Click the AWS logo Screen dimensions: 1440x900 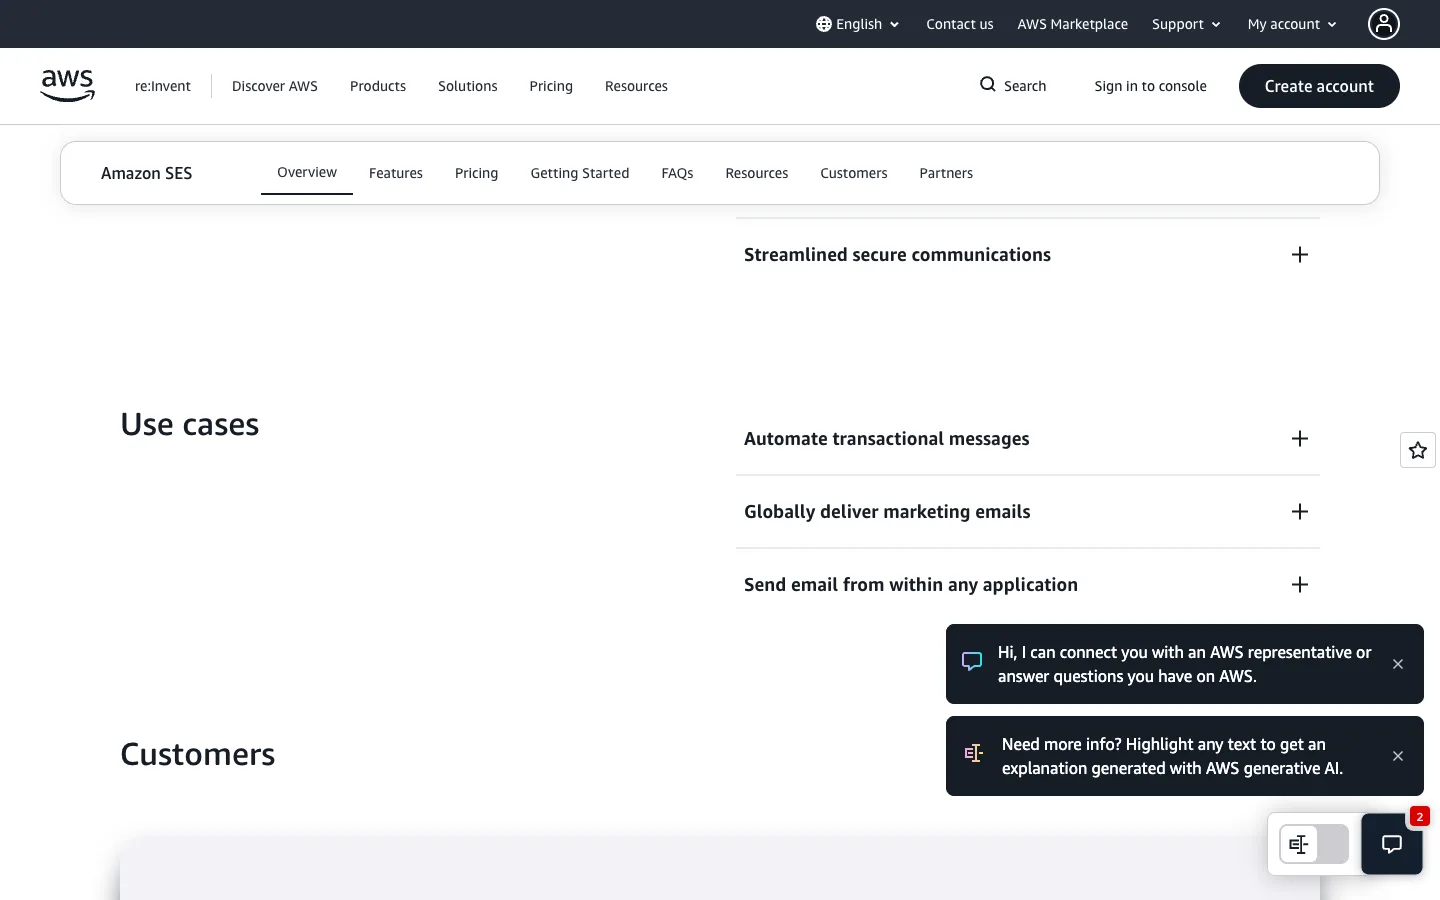(67, 86)
